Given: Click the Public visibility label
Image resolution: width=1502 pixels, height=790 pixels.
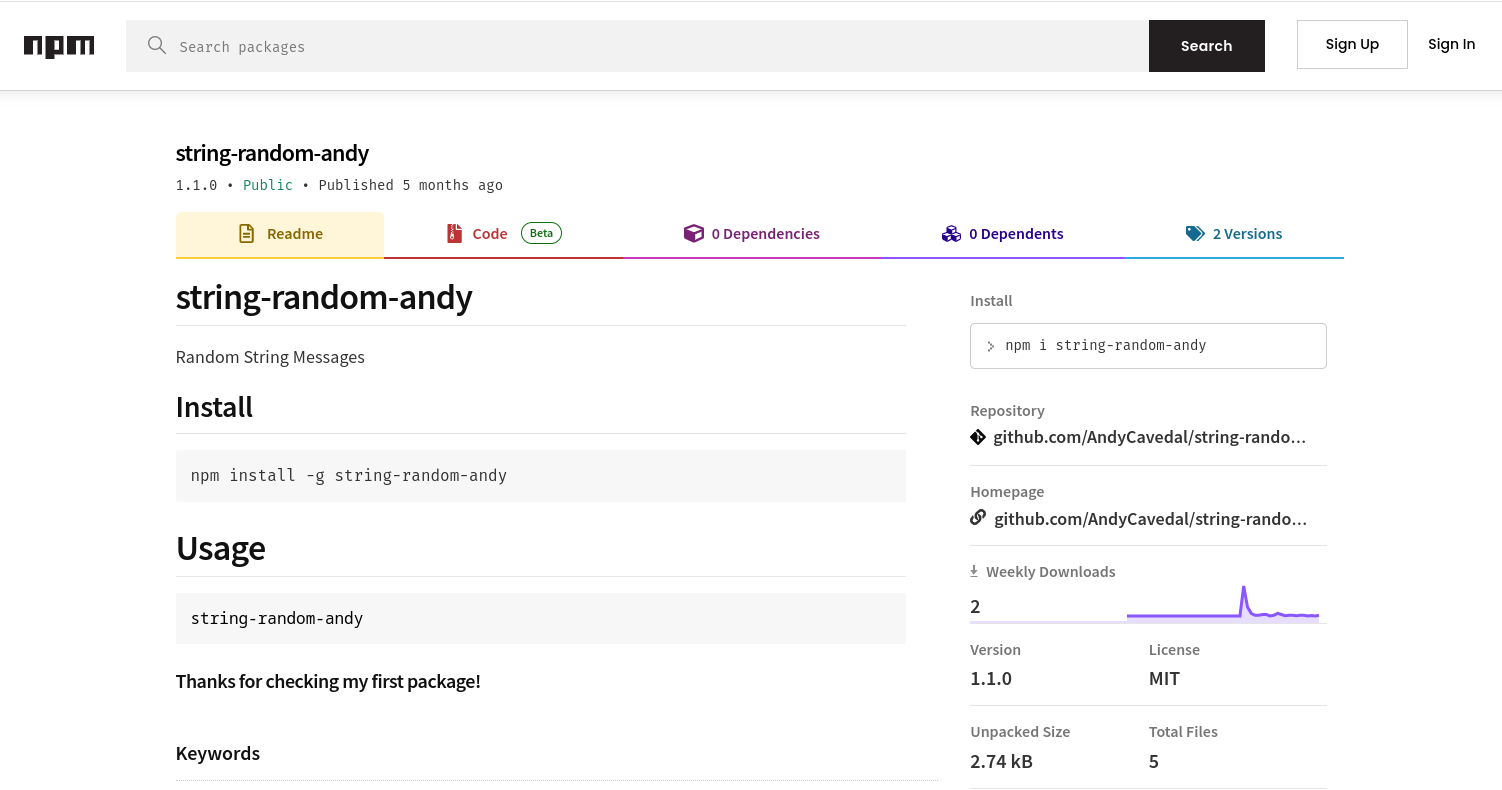Looking at the screenshot, I should click(x=267, y=185).
